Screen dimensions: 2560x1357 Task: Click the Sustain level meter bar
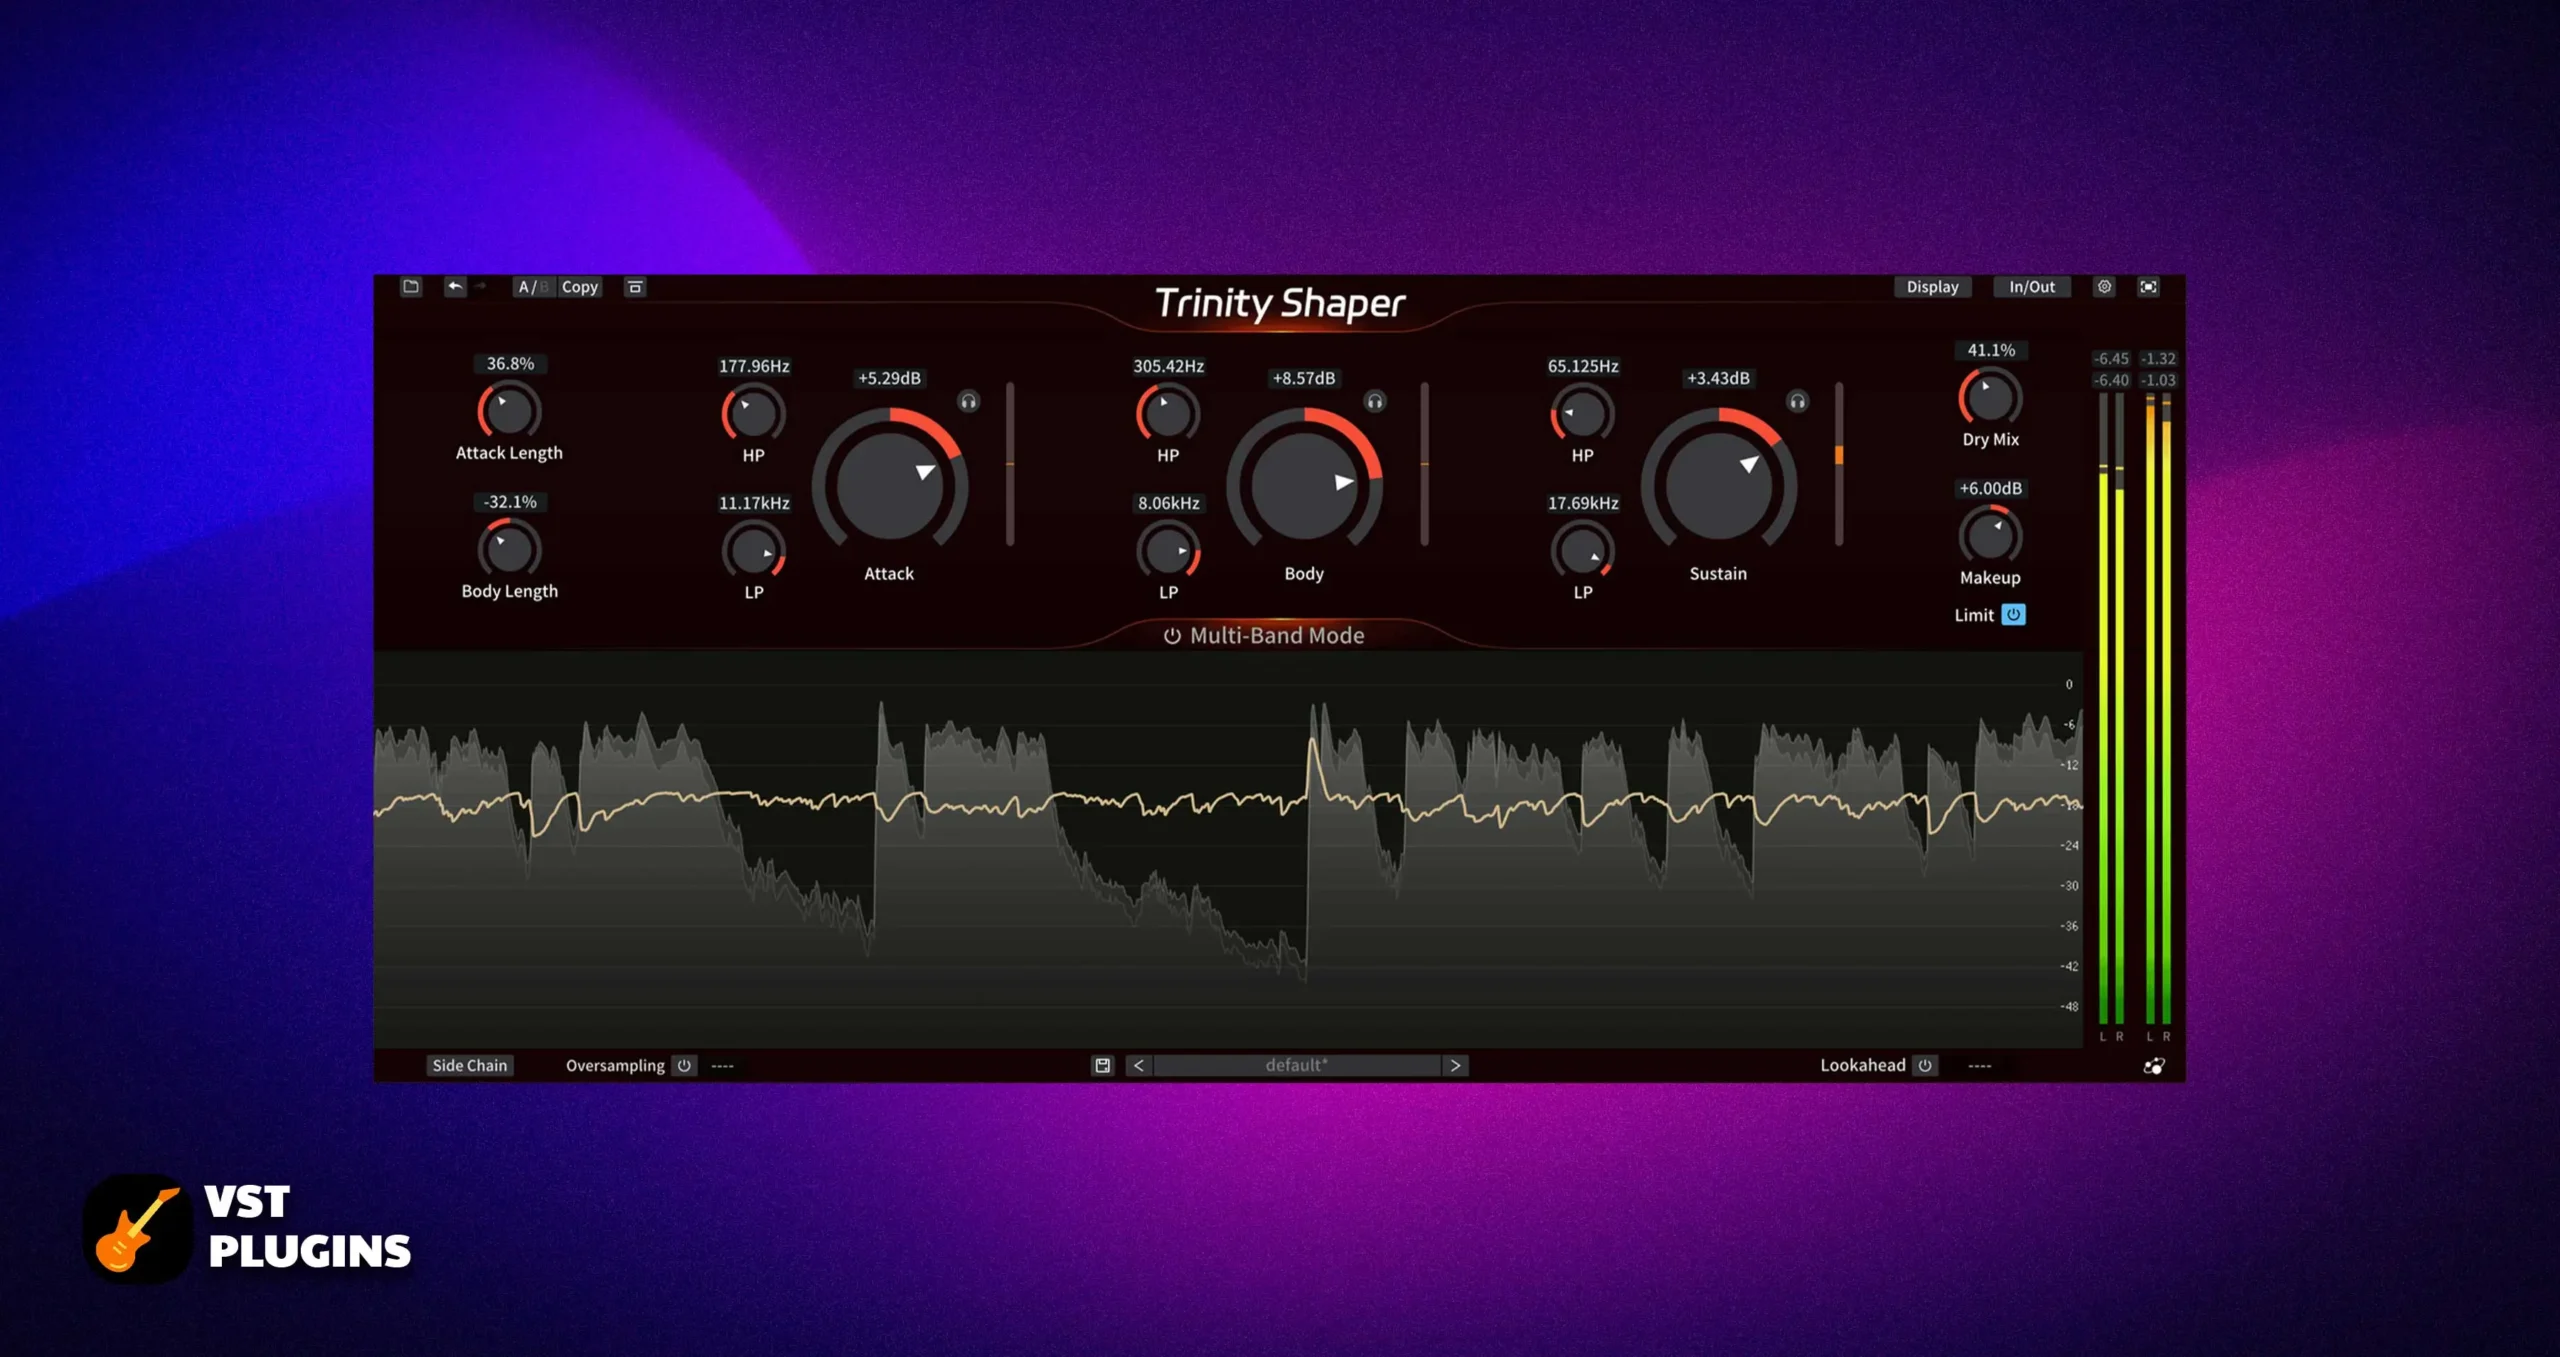tap(1838, 464)
